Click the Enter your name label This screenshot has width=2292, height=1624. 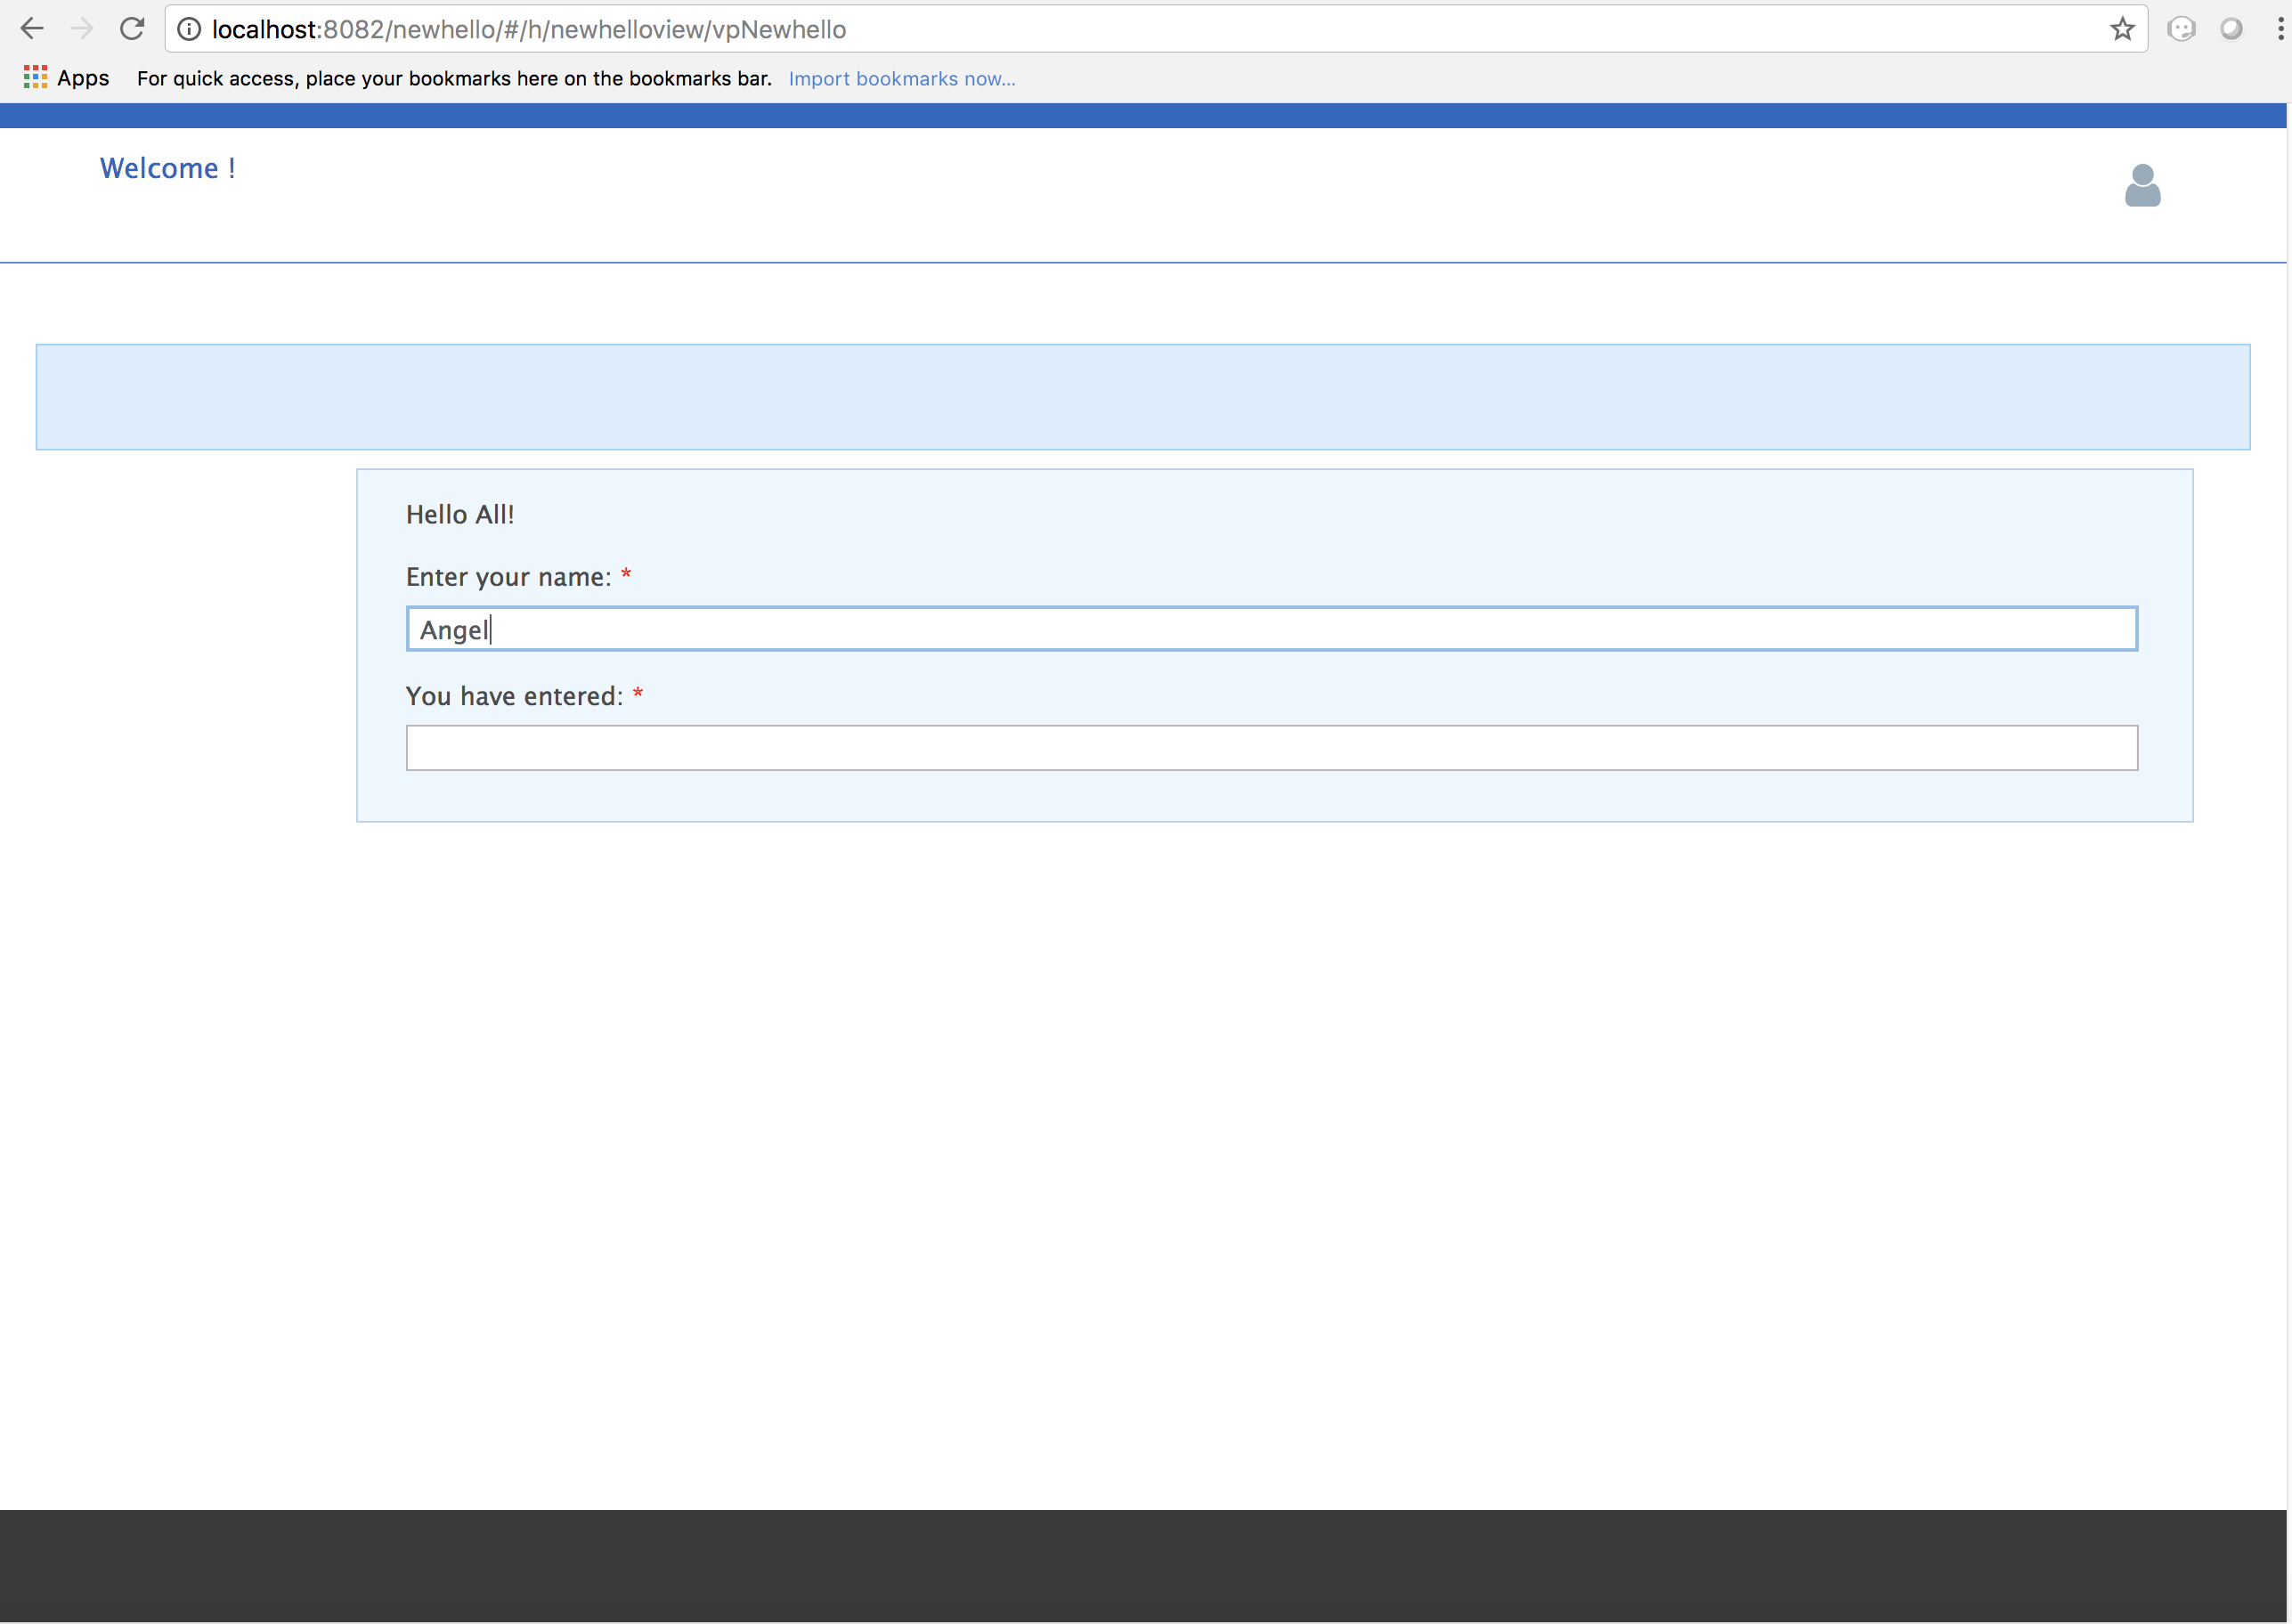coord(508,577)
